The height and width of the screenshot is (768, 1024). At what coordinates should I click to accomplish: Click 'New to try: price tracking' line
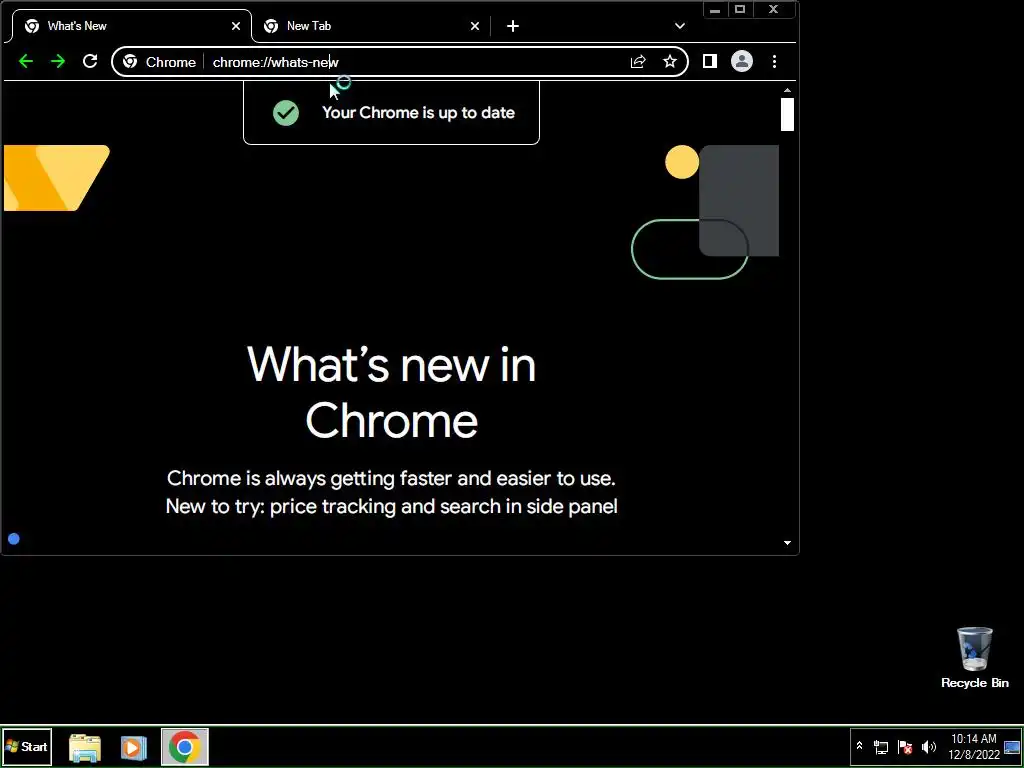[x=391, y=506]
